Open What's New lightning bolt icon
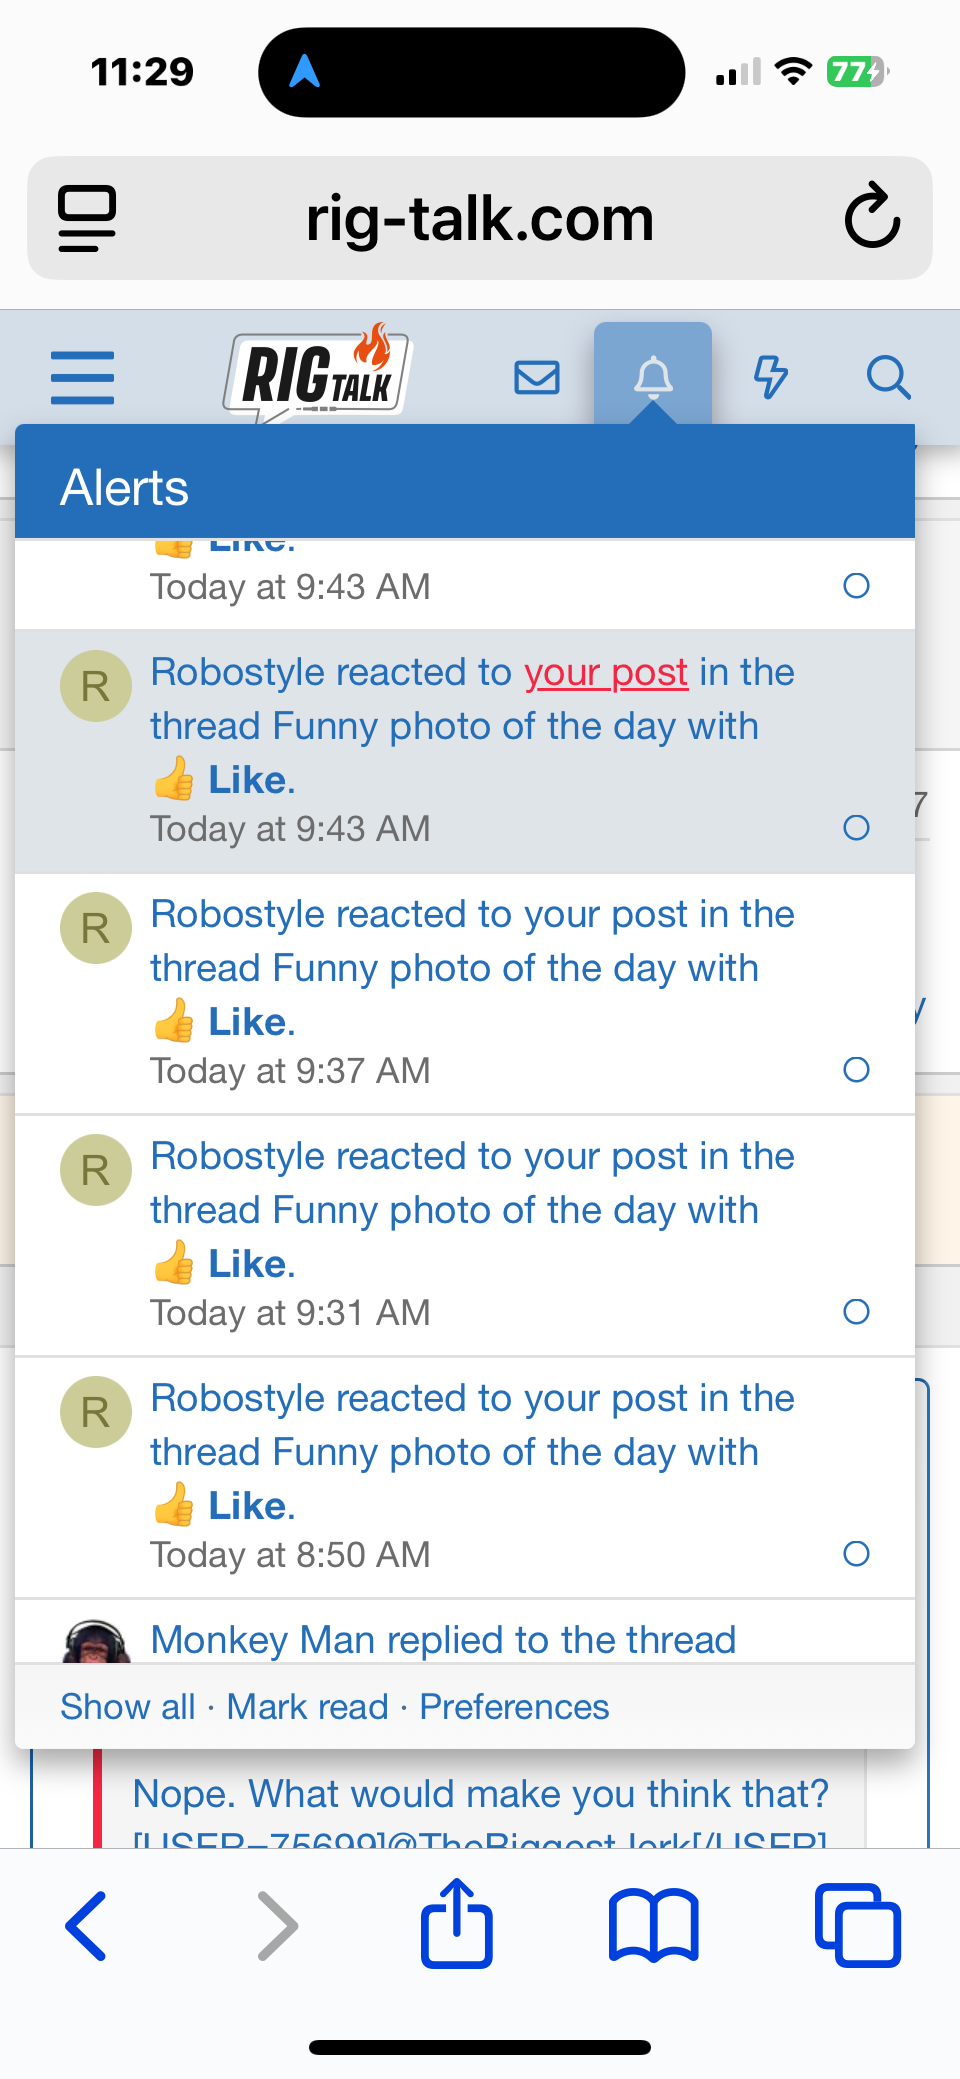The image size is (960, 2079). (x=770, y=377)
